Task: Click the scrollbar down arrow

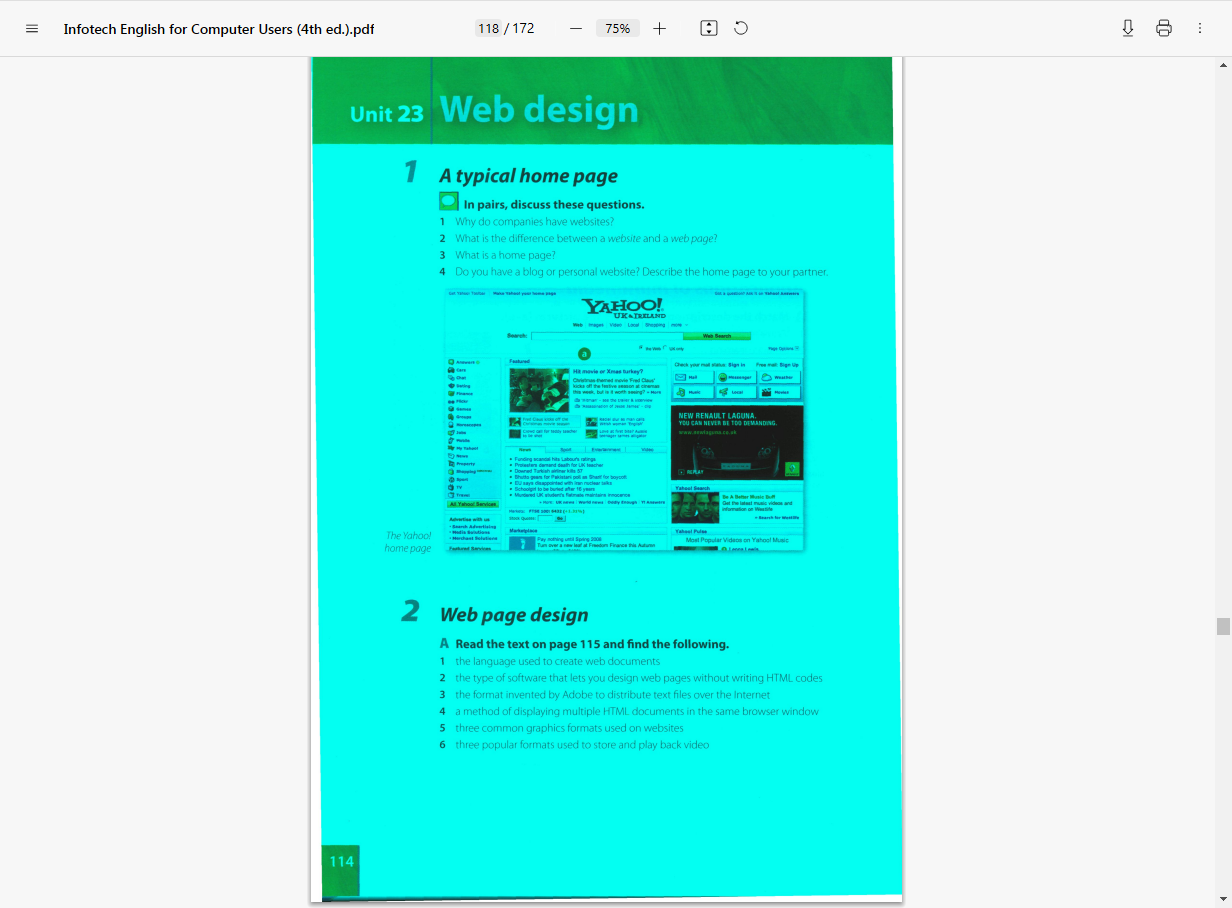Action: pyautogui.click(x=1223, y=898)
